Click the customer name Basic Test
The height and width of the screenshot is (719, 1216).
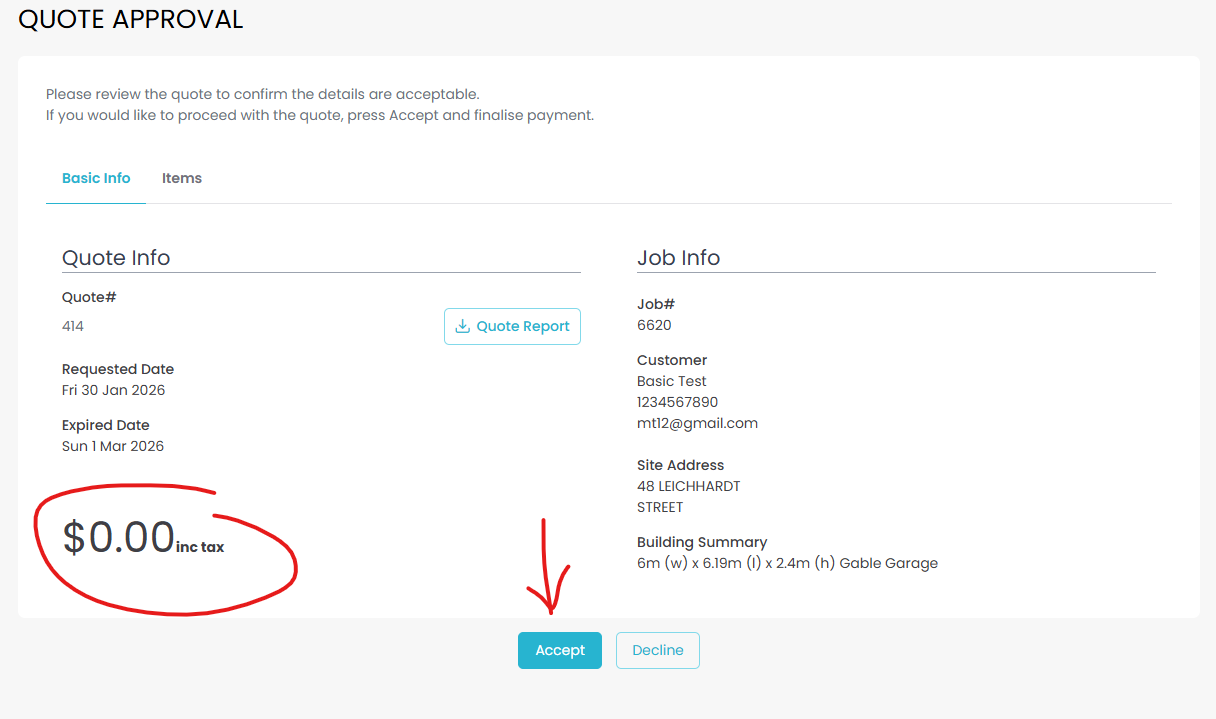672,381
